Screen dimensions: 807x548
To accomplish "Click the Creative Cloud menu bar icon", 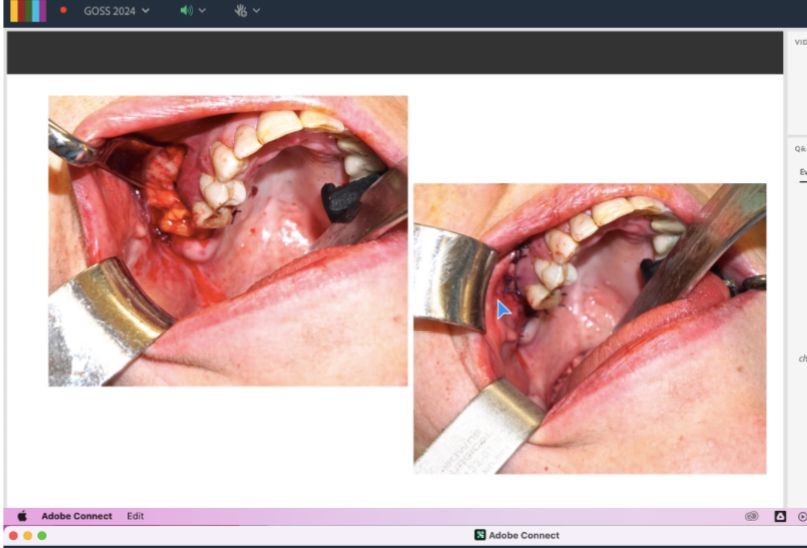I will pyautogui.click(x=752, y=516).
